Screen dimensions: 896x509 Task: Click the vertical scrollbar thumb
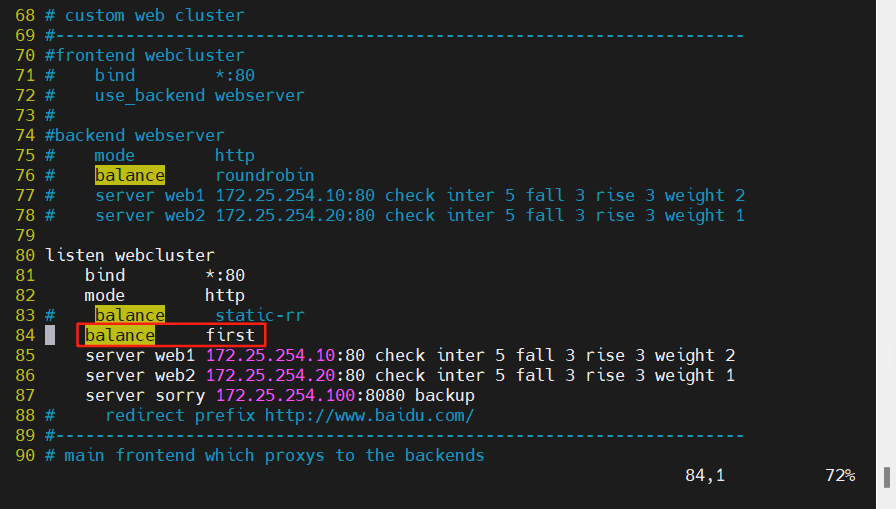[x=887, y=478]
